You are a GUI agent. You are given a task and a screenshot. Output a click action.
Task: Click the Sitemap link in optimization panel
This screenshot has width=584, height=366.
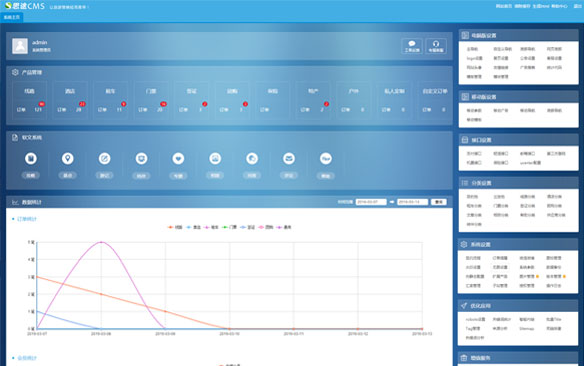[527, 328]
